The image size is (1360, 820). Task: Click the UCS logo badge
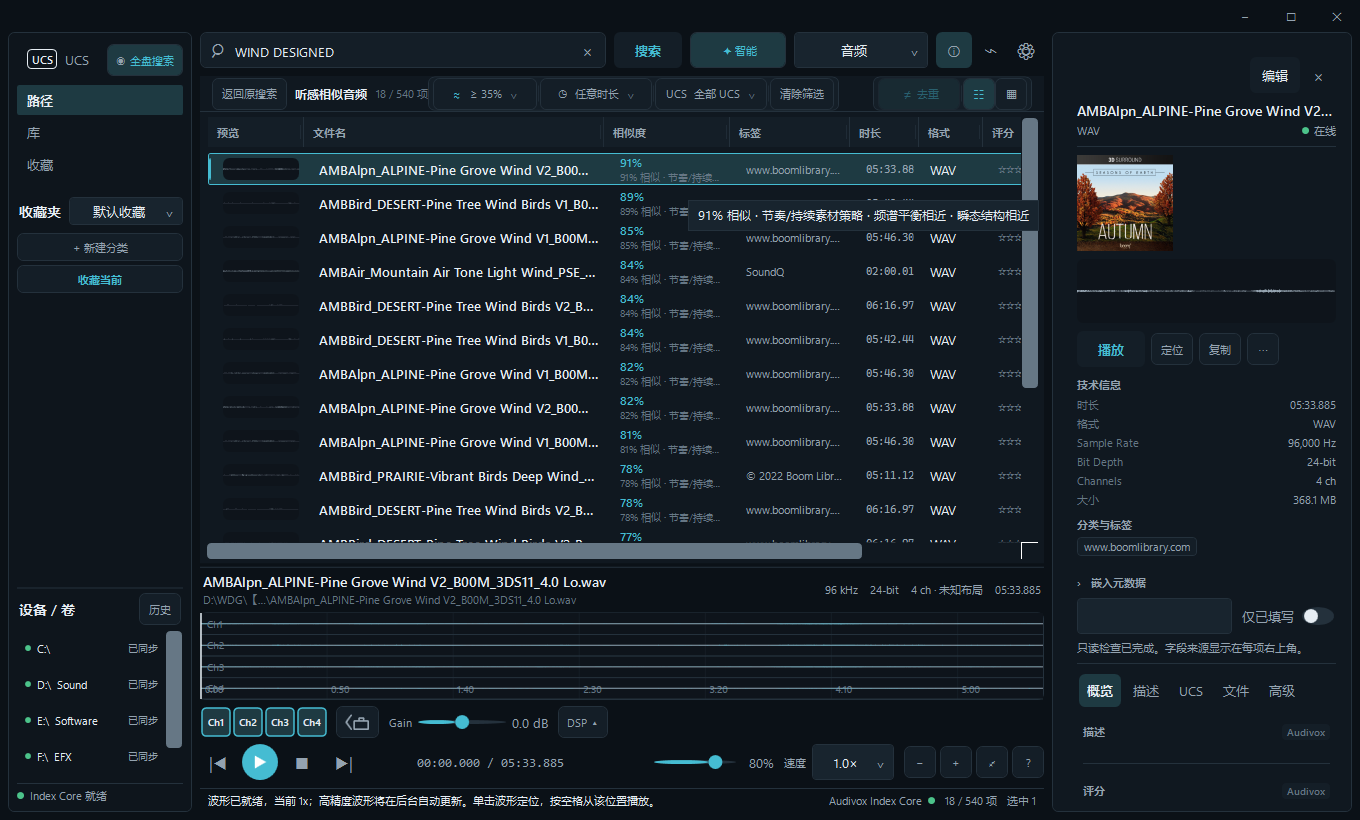(x=42, y=60)
